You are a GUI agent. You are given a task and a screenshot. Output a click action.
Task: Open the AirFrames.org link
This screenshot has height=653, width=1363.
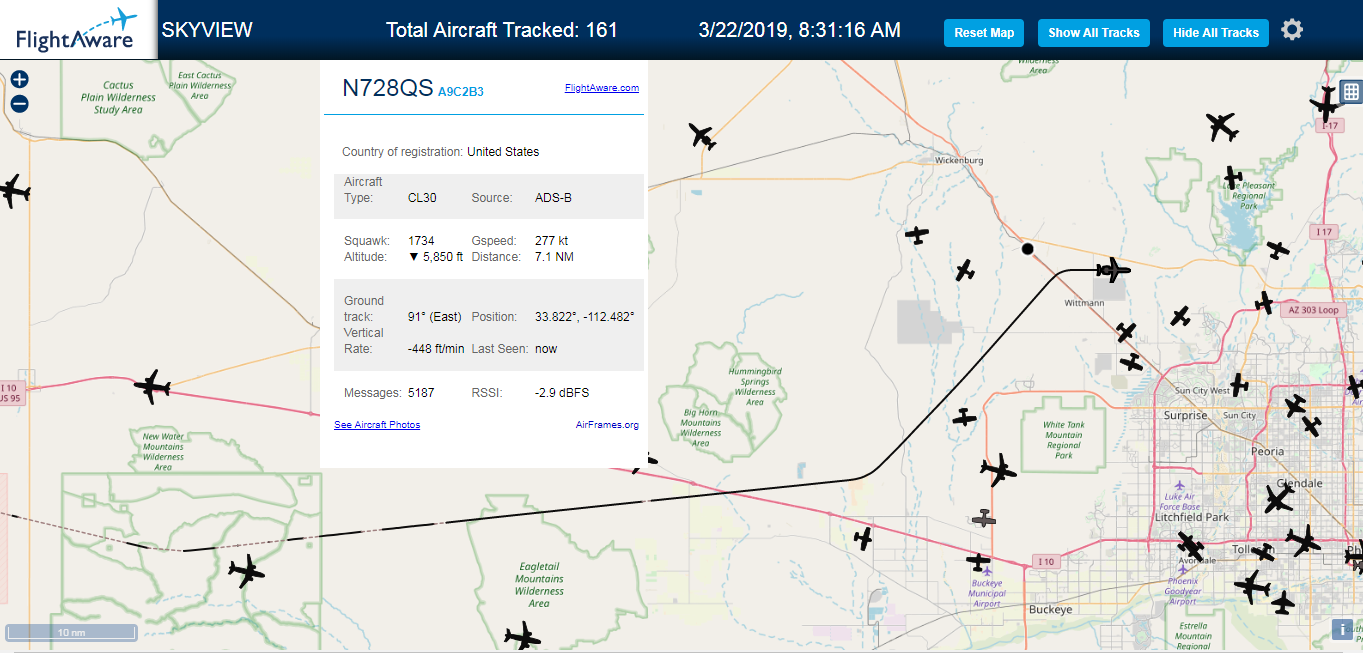[x=607, y=425]
